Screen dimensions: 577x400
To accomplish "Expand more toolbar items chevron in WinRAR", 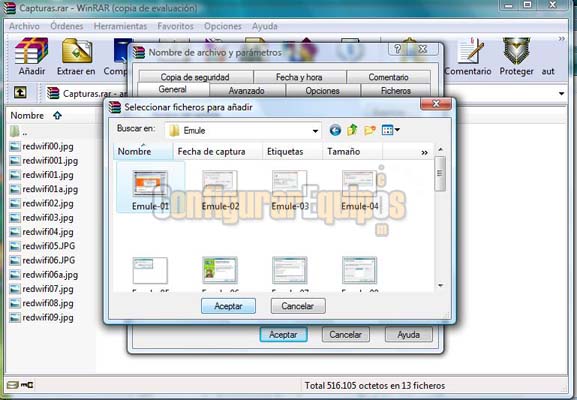I will [x=561, y=39].
